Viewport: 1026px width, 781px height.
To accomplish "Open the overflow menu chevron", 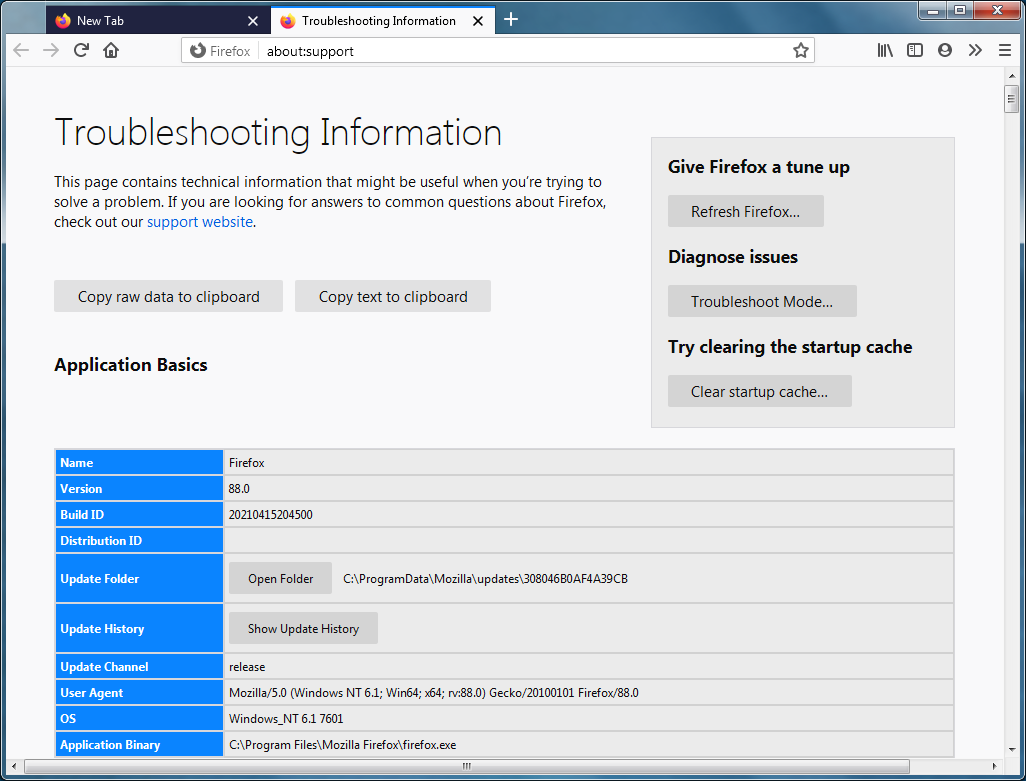I will [975, 50].
